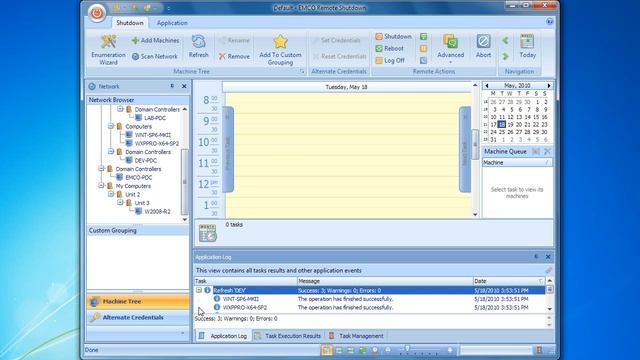This screenshot has height=360, width=640.
Task: Sort log by Message column
Action: point(384,281)
